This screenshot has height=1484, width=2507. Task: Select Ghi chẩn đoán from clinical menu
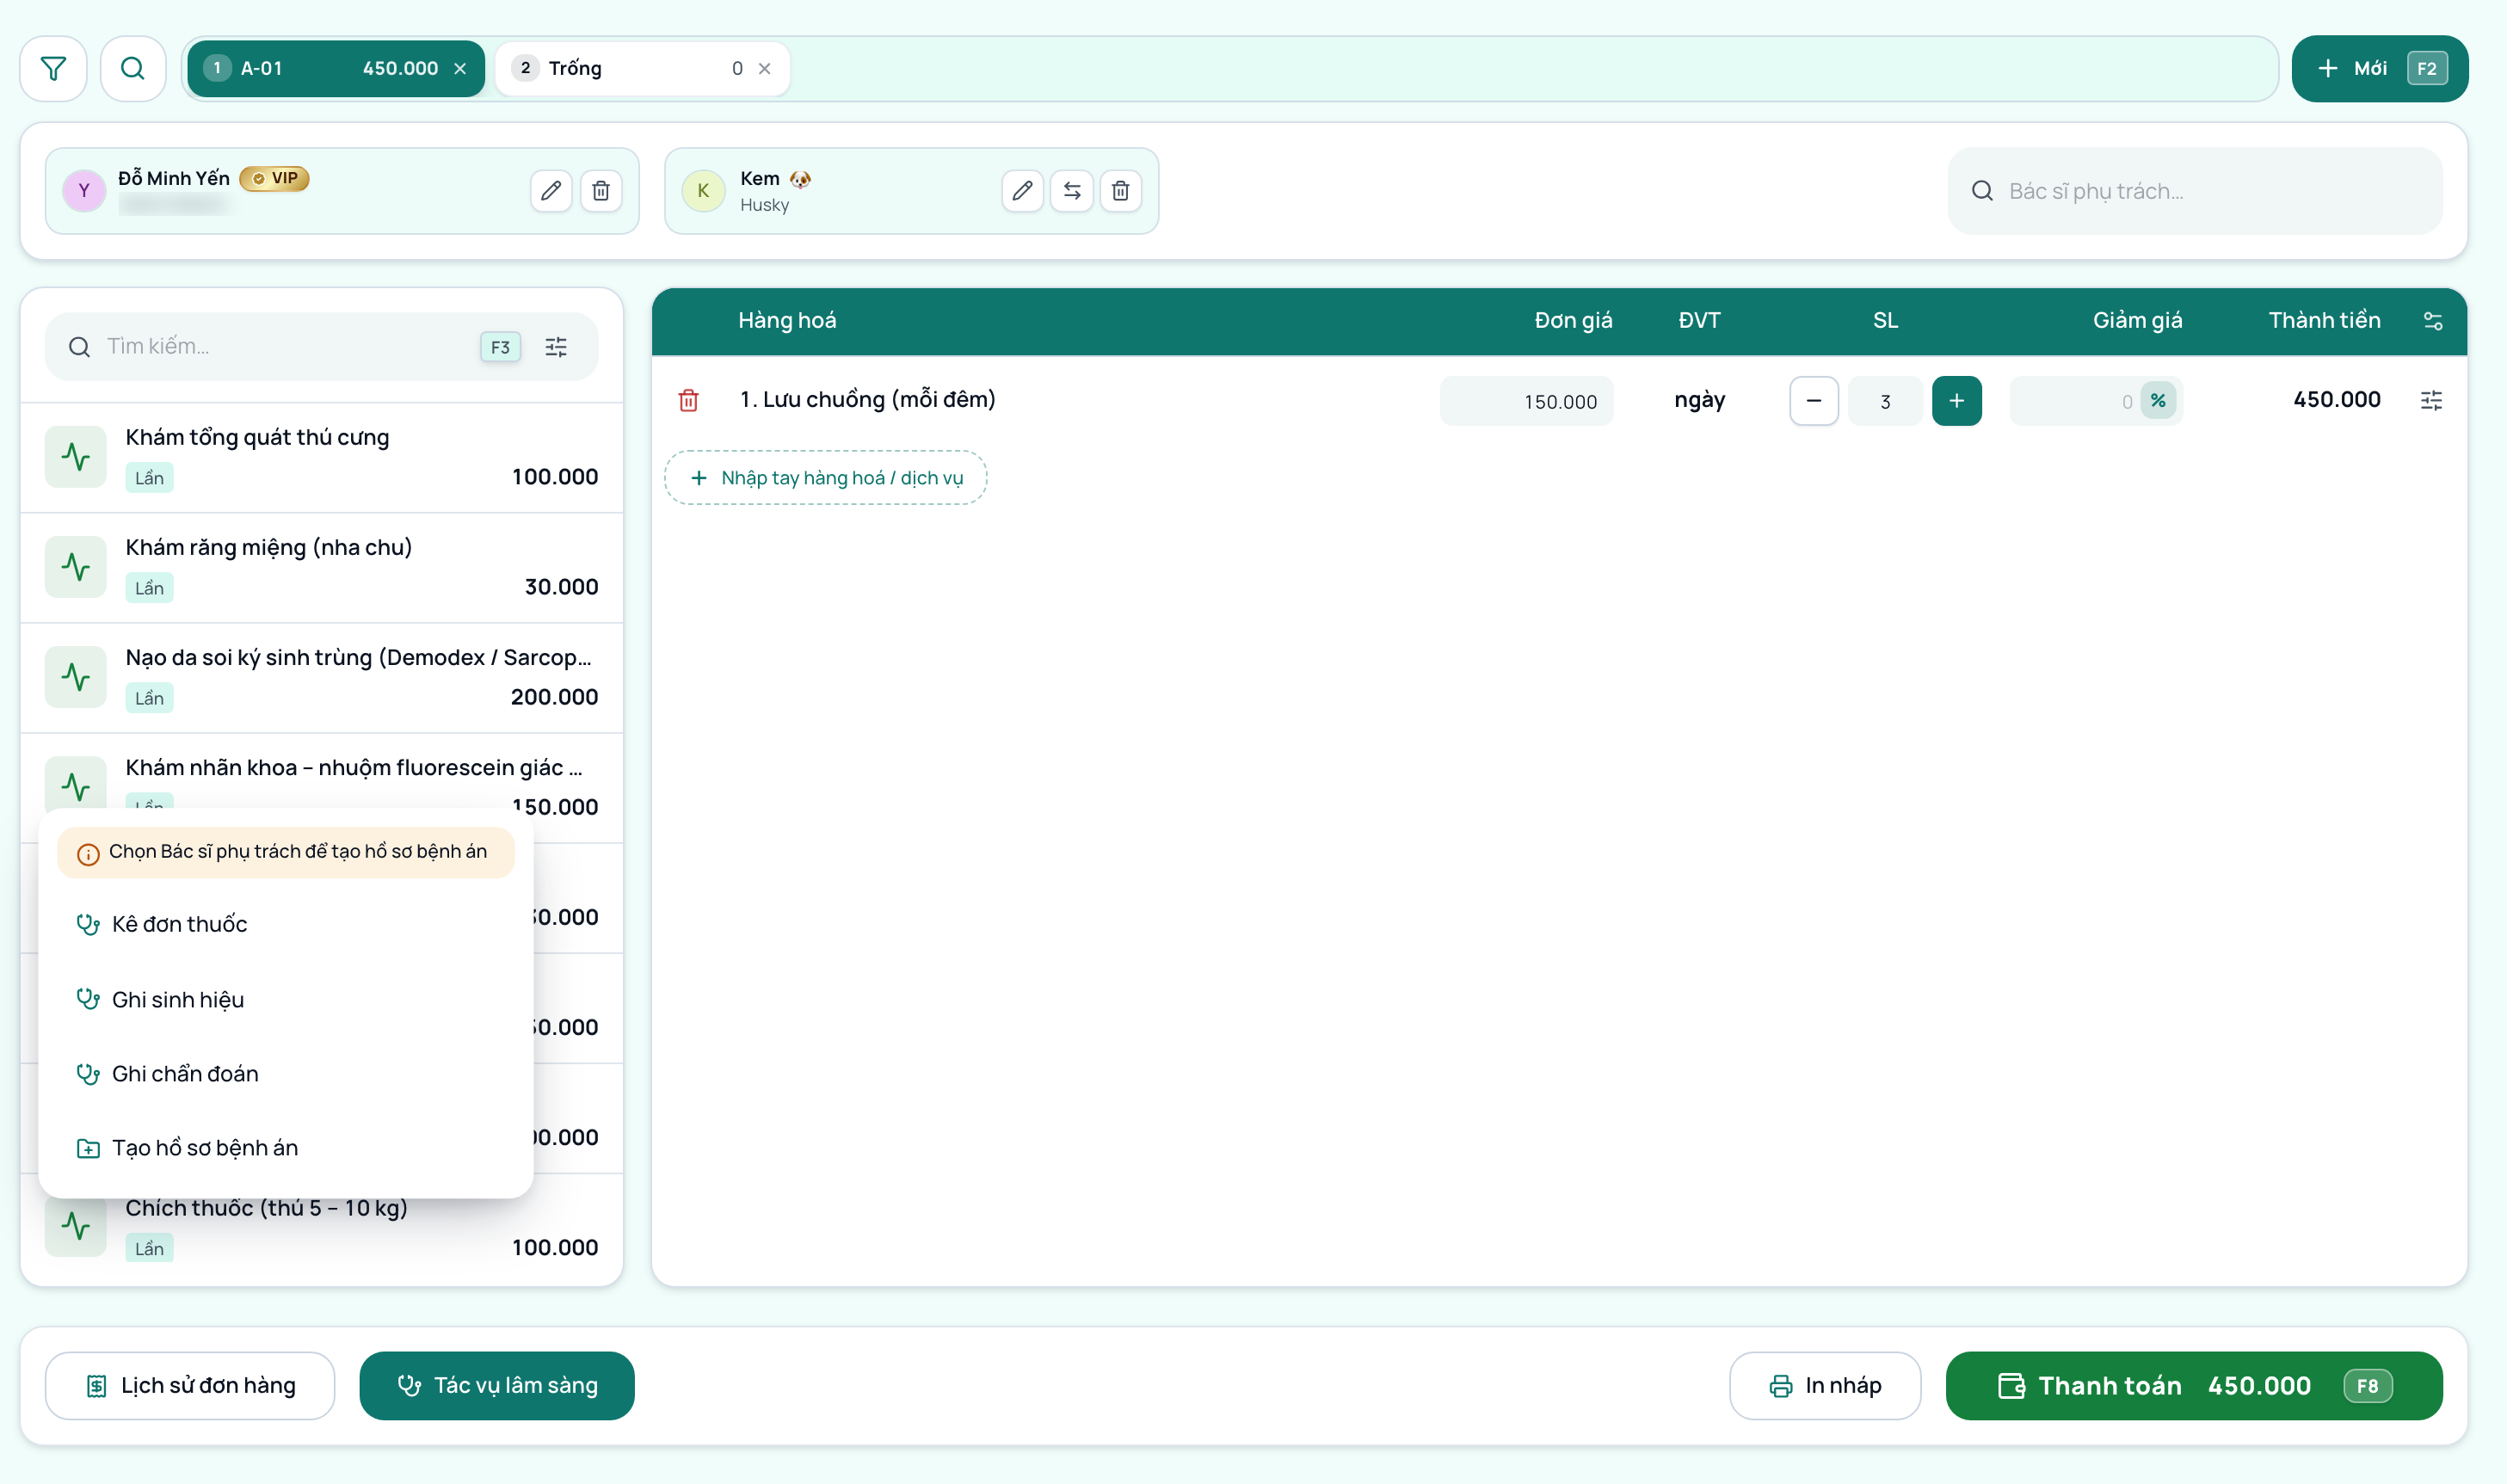[x=285, y=1073]
